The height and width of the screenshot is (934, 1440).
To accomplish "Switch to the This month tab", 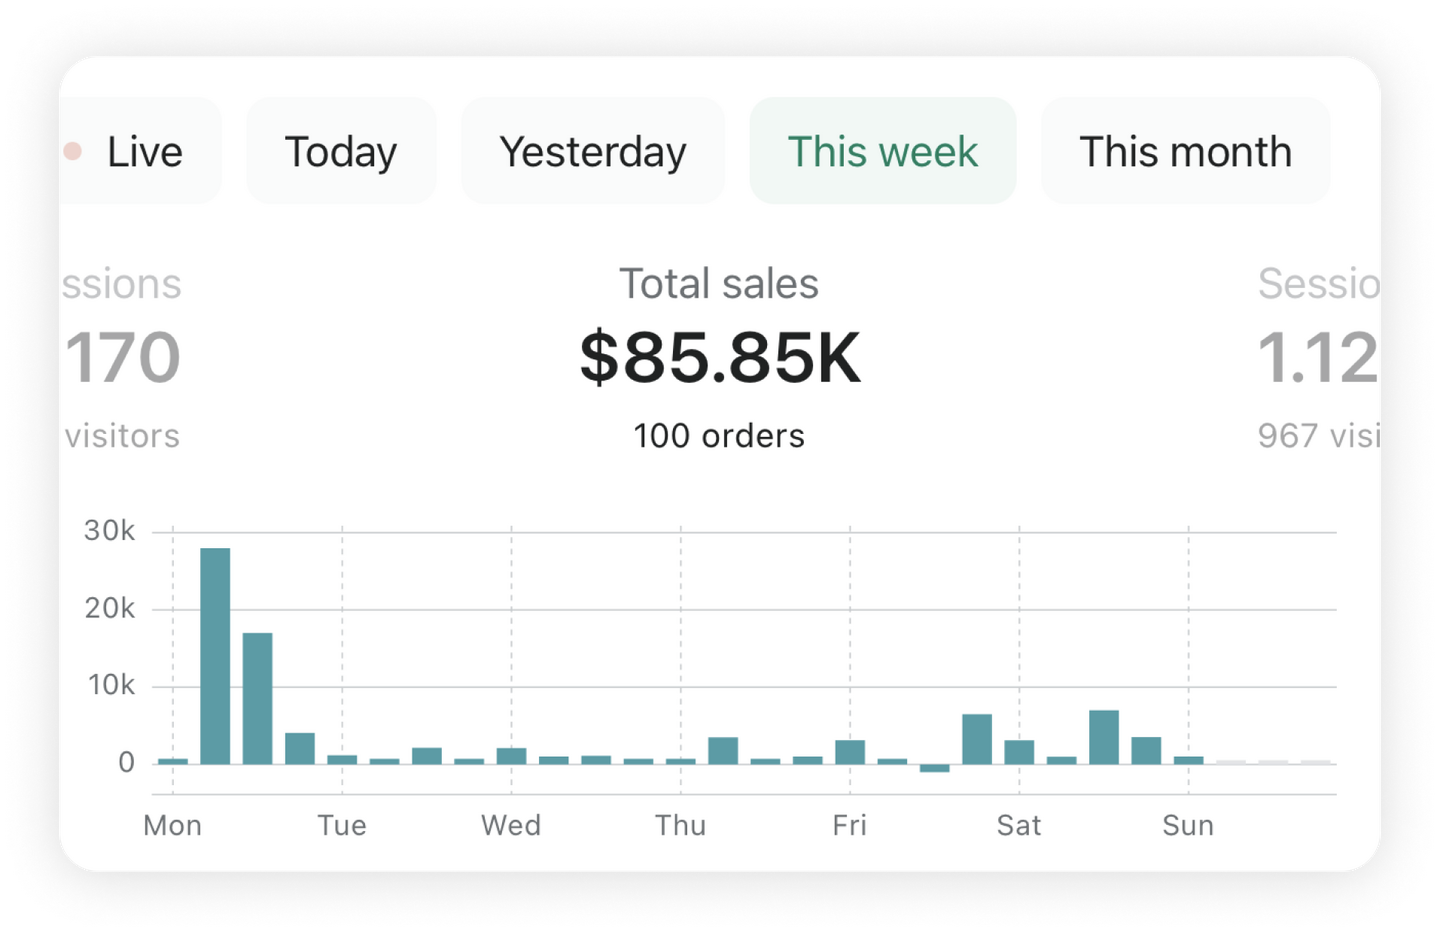I will [1185, 152].
